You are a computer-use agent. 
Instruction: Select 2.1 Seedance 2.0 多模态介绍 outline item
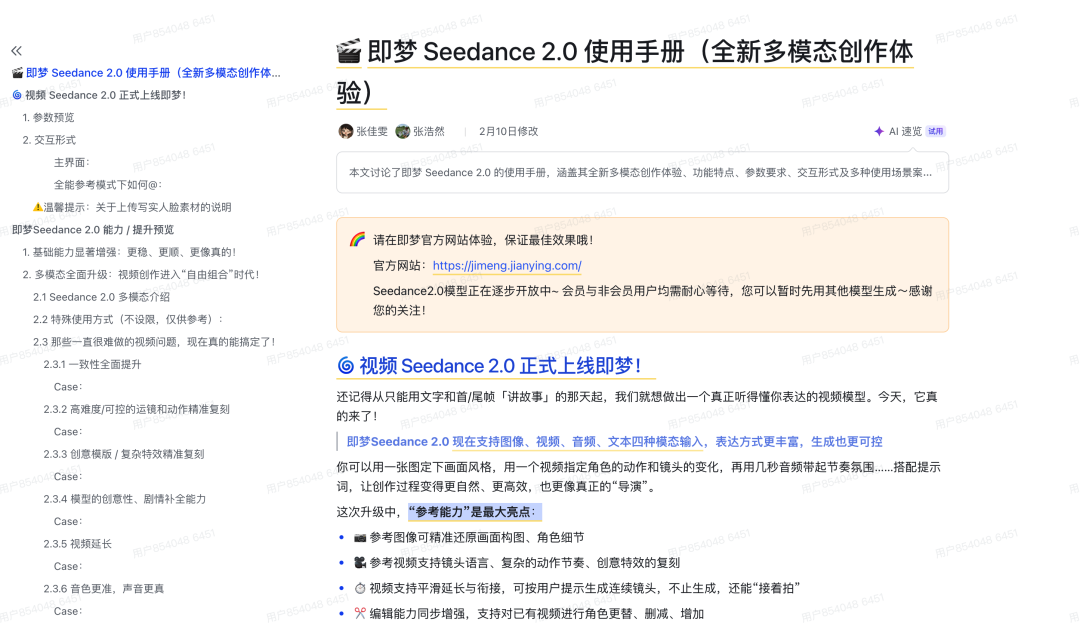click(x=101, y=297)
